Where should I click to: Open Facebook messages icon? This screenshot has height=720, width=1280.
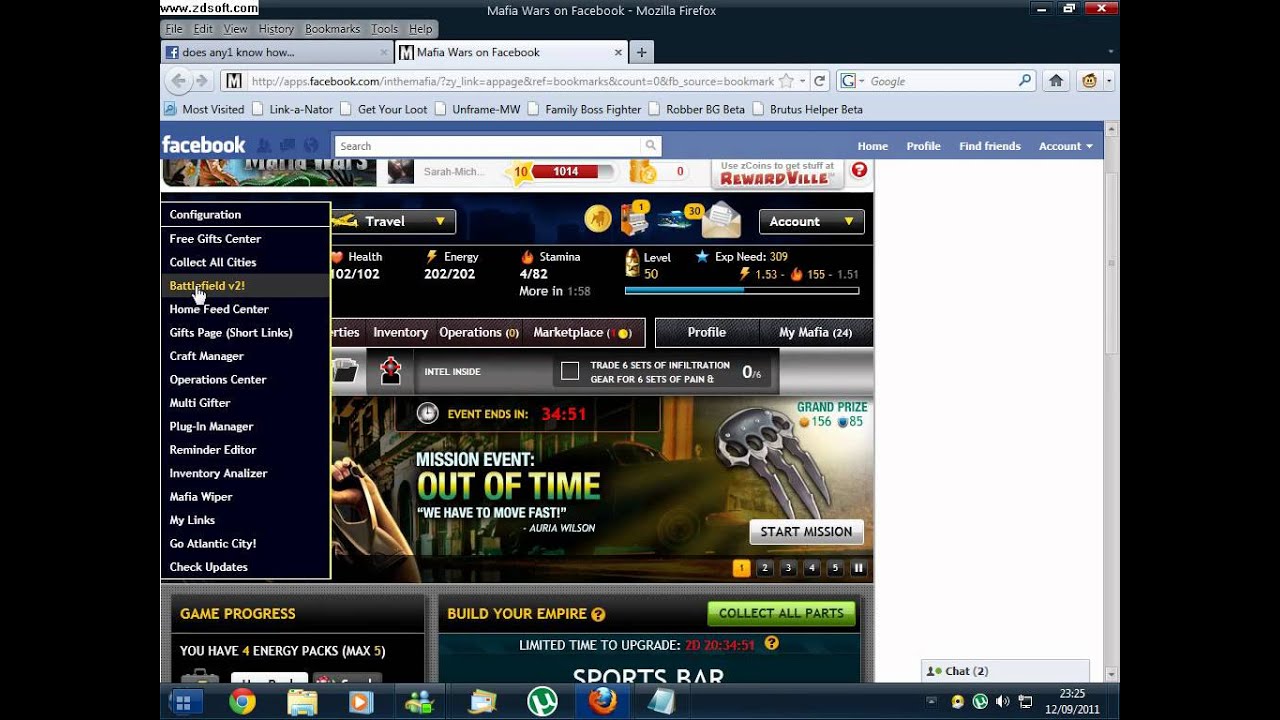[288, 145]
